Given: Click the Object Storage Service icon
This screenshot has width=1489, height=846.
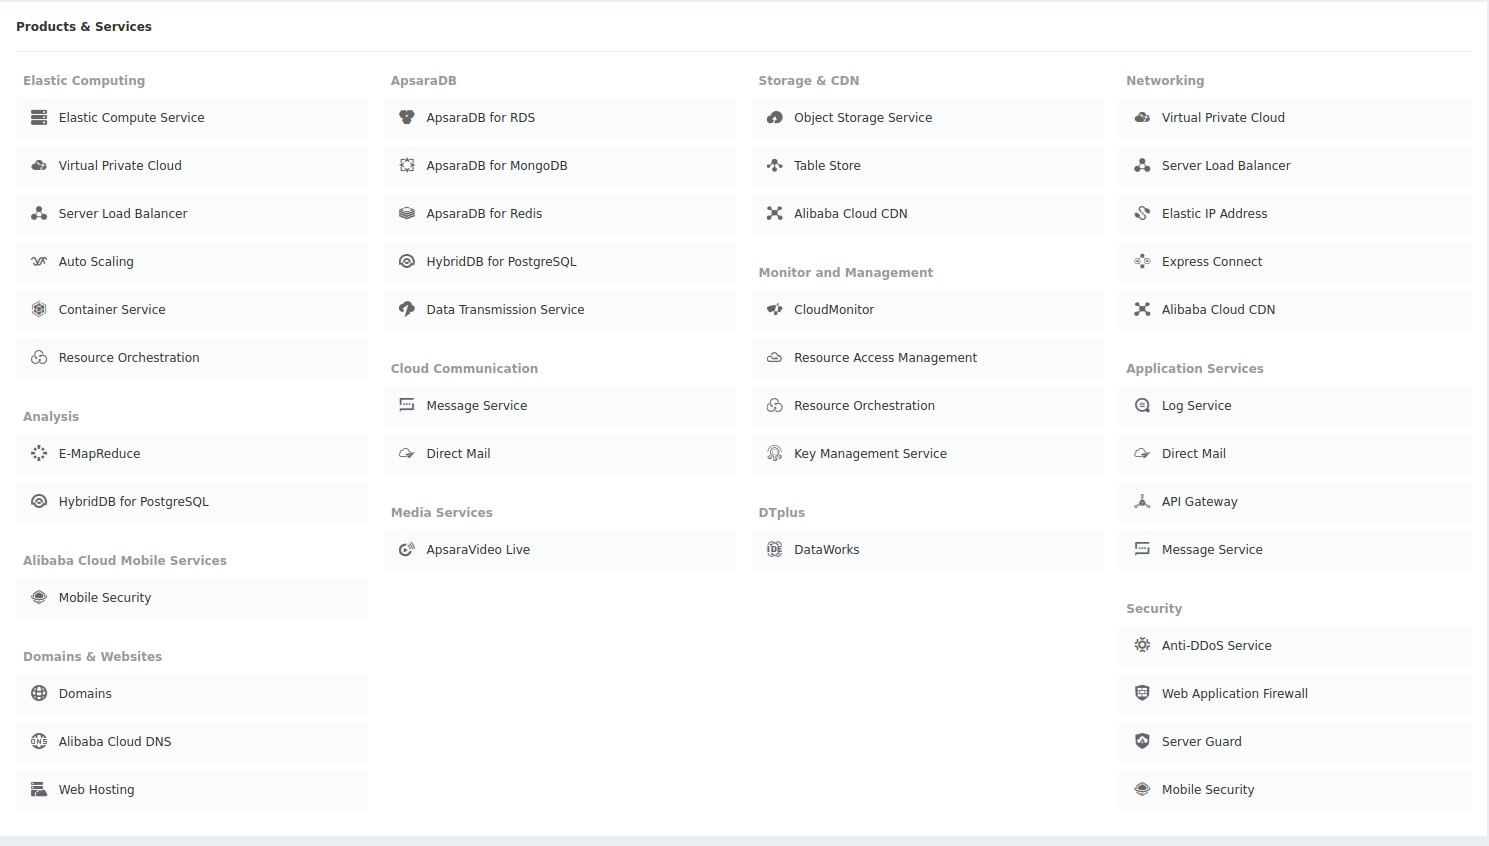Looking at the screenshot, I should pos(775,118).
